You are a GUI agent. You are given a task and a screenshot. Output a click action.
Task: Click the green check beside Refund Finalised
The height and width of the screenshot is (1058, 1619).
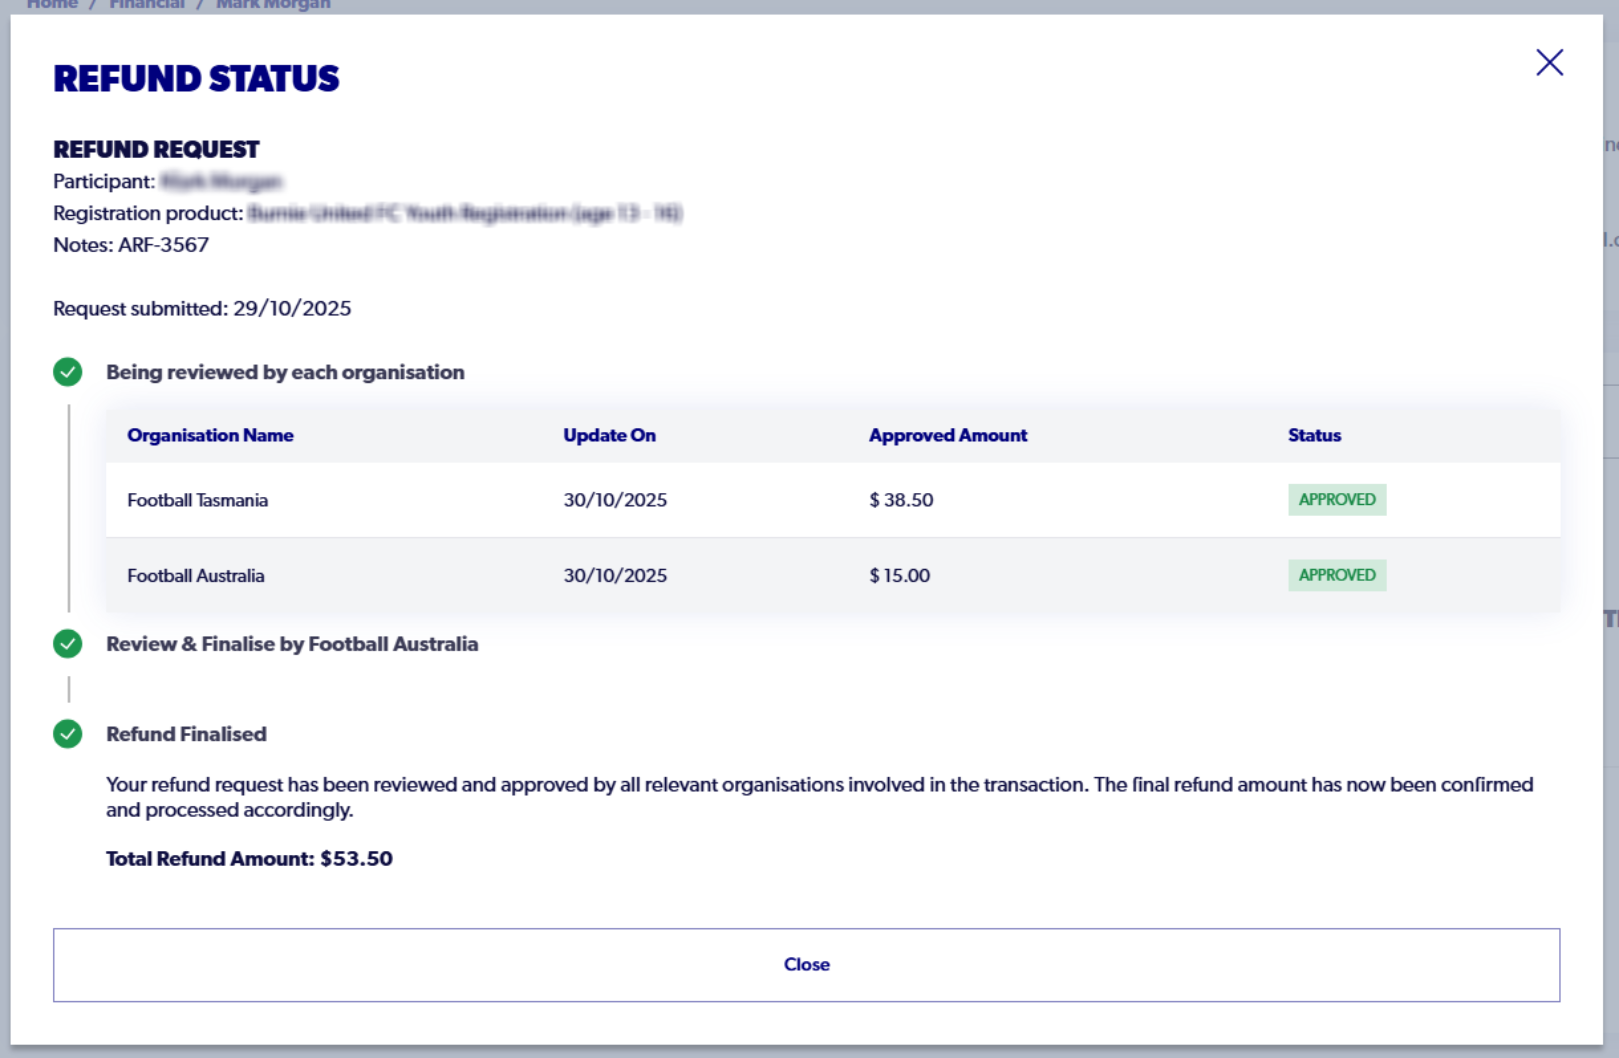click(68, 734)
